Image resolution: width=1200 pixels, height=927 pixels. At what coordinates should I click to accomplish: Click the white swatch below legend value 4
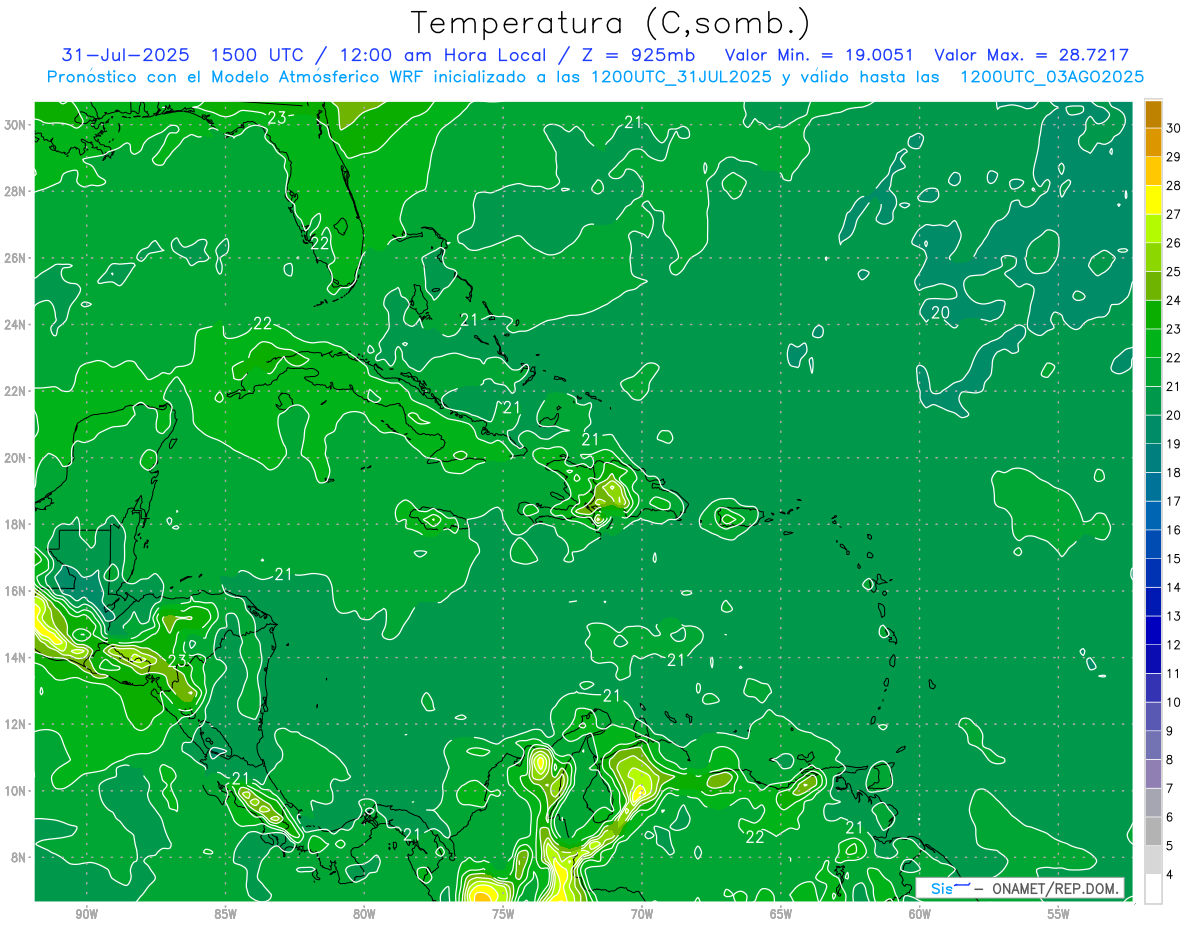point(1153,889)
